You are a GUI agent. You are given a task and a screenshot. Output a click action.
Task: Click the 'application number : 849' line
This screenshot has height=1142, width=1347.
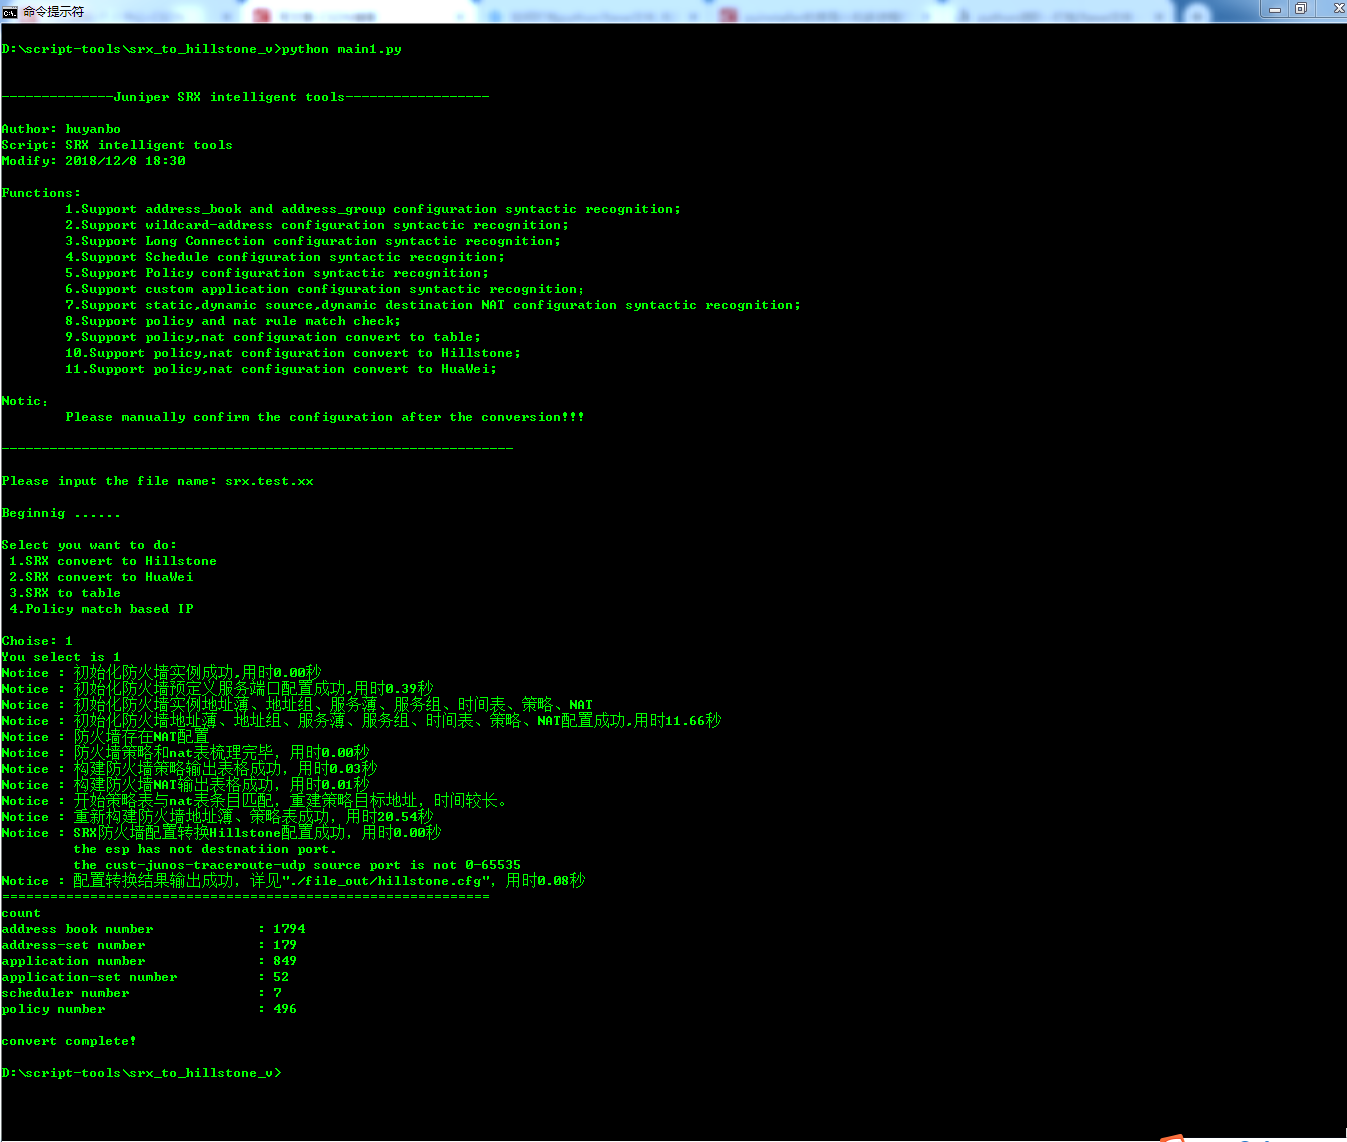[149, 961]
